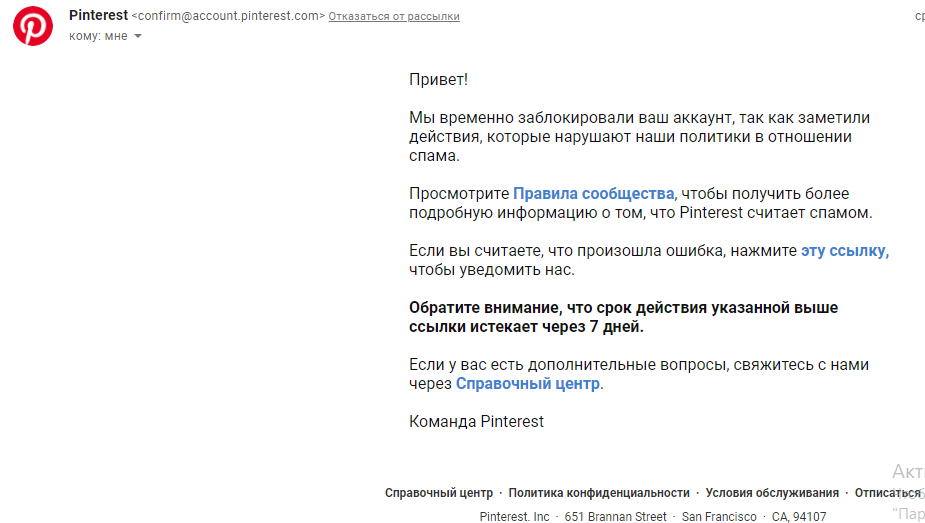Click the "Привет!" greeting text
This screenshot has height=523, width=925.
(438, 80)
